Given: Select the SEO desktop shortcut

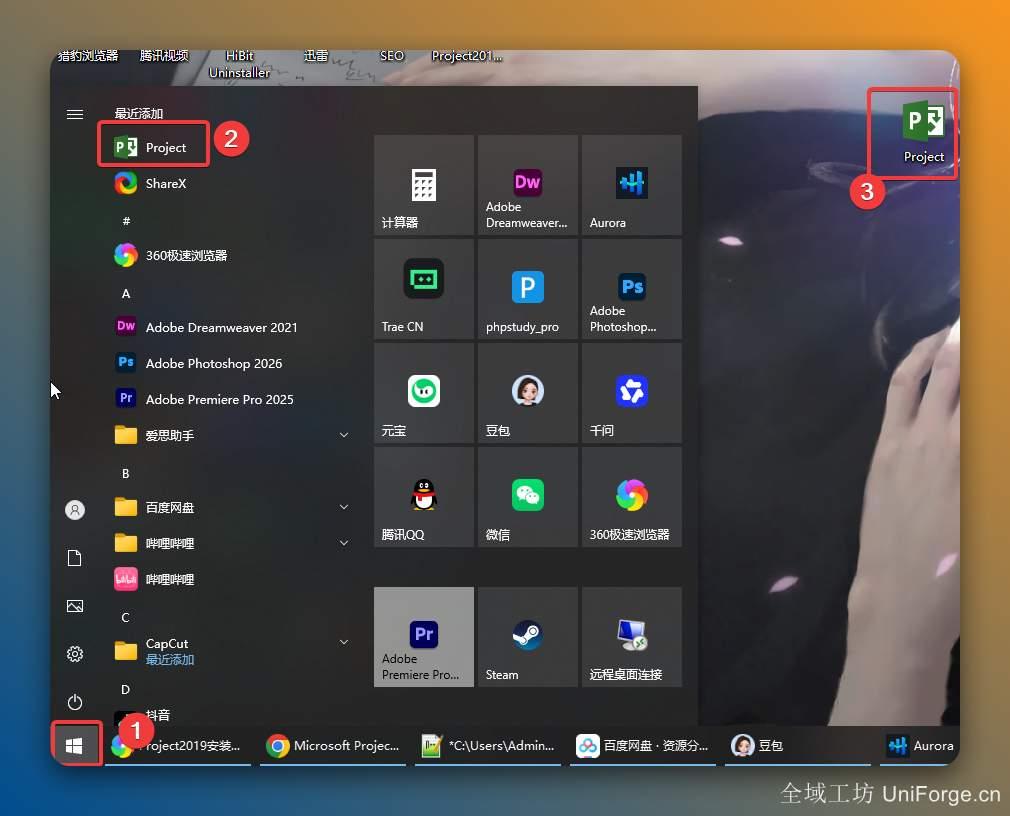Looking at the screenshot, I should (x=392, y=56).
